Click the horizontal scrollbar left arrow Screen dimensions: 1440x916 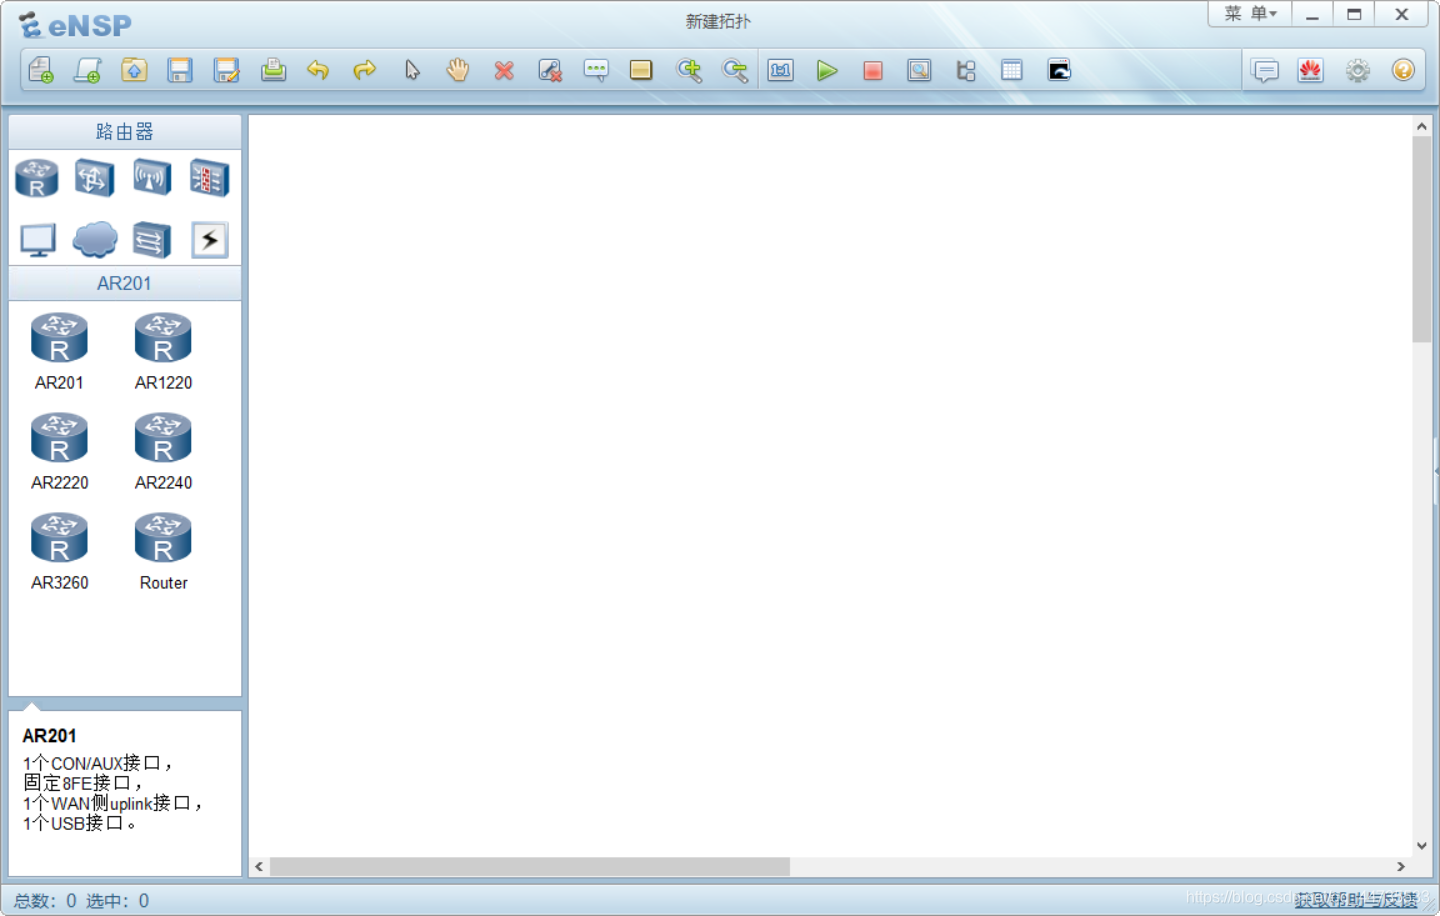coord(259,866)
